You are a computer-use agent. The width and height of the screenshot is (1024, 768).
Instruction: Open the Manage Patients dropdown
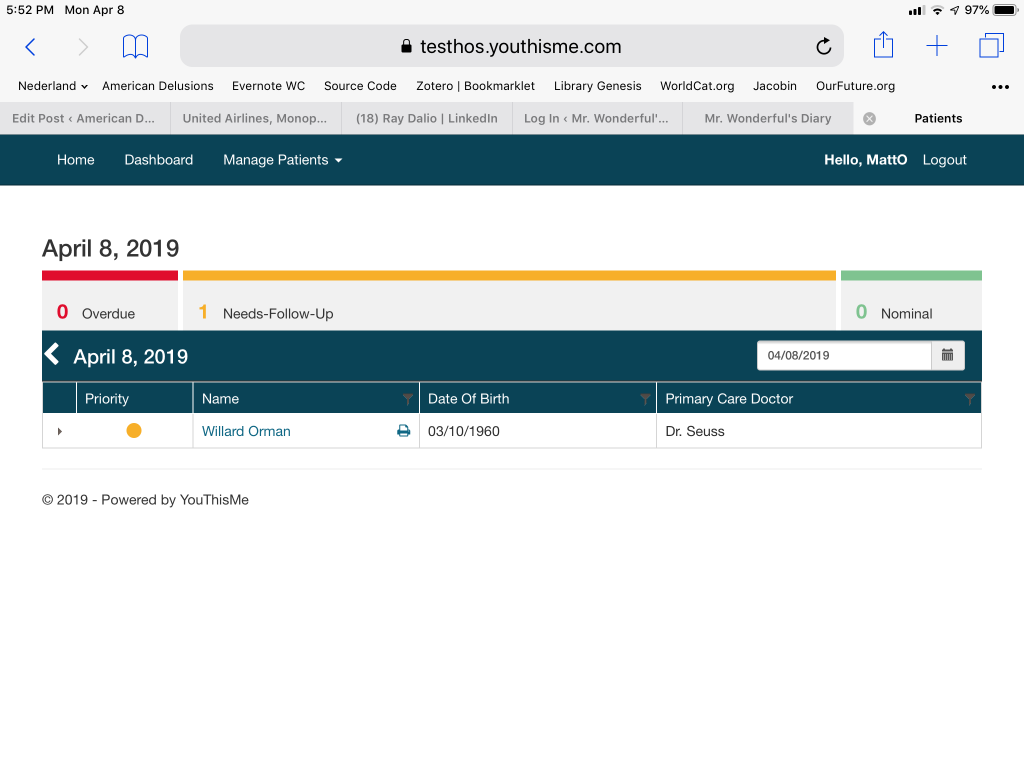(282, 160)
